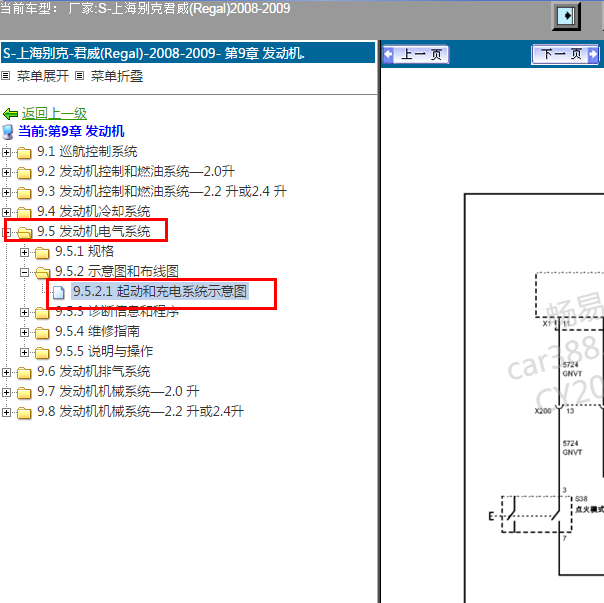
Task: Collapse the 9.5.2 示意图和布线图 node
Action: [24, 272]
